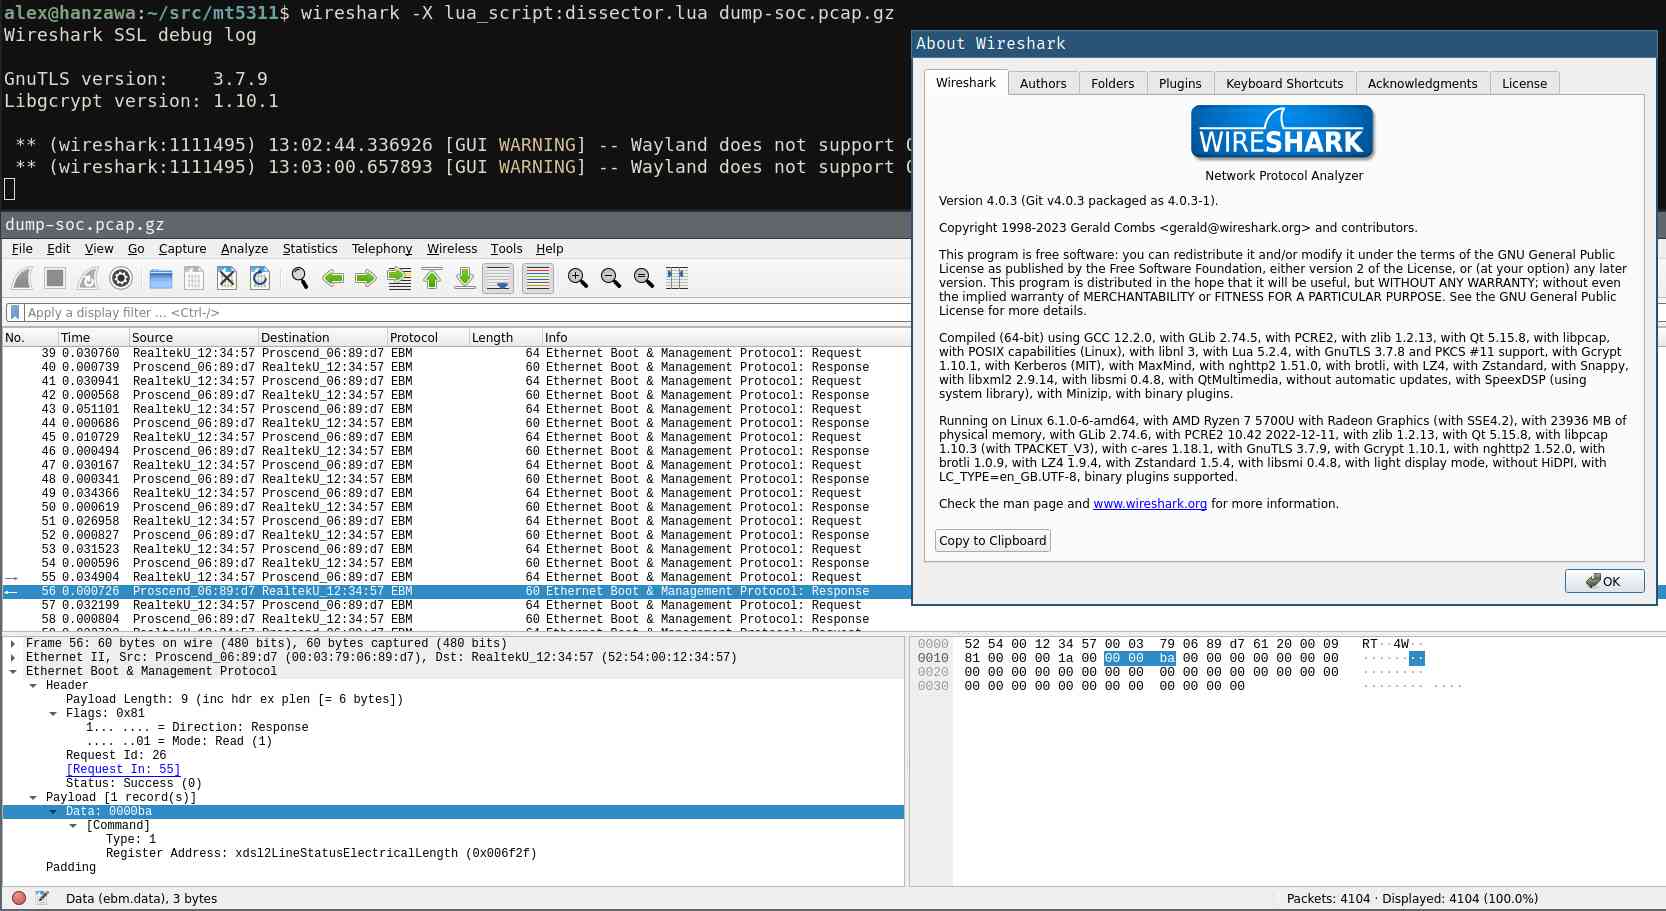Click the capture file properties pencil icon
The image size is (1666, 911).
pos(42,898)
